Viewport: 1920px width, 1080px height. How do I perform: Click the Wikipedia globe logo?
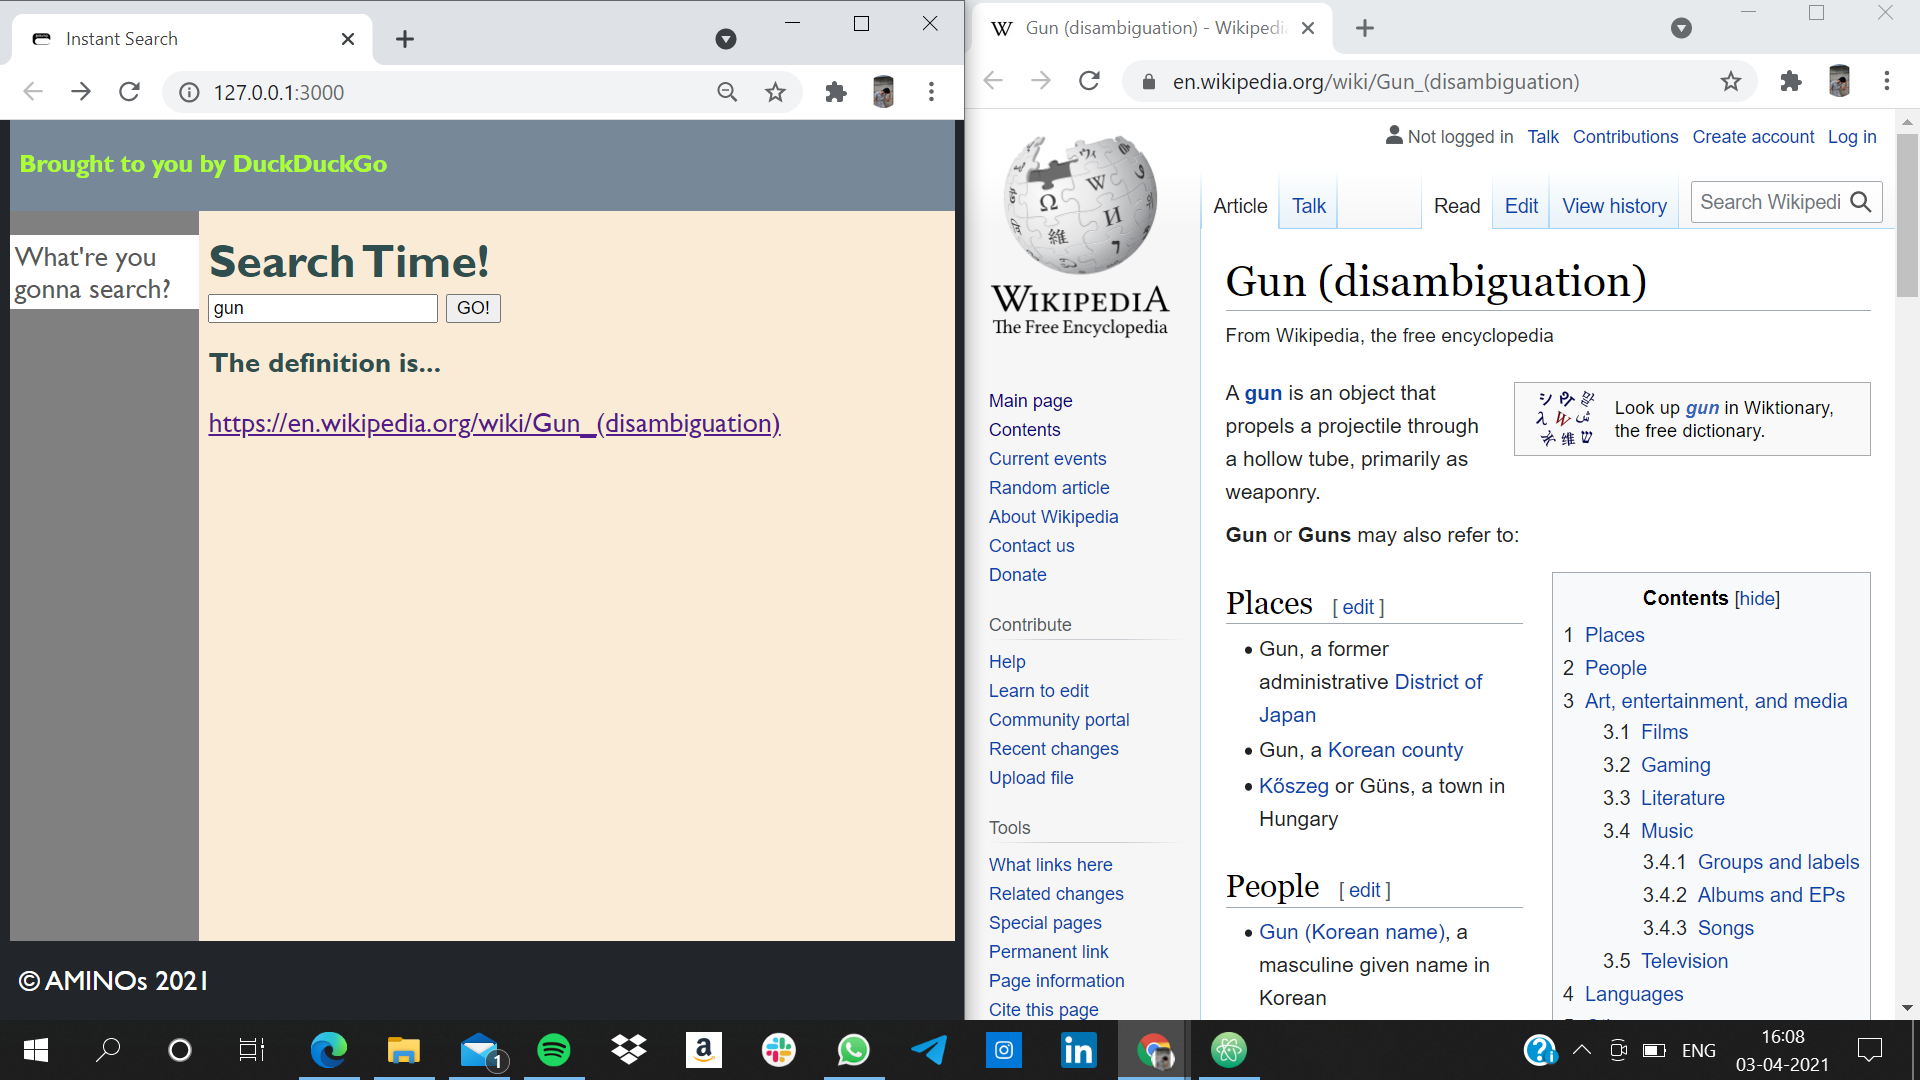1080,205
